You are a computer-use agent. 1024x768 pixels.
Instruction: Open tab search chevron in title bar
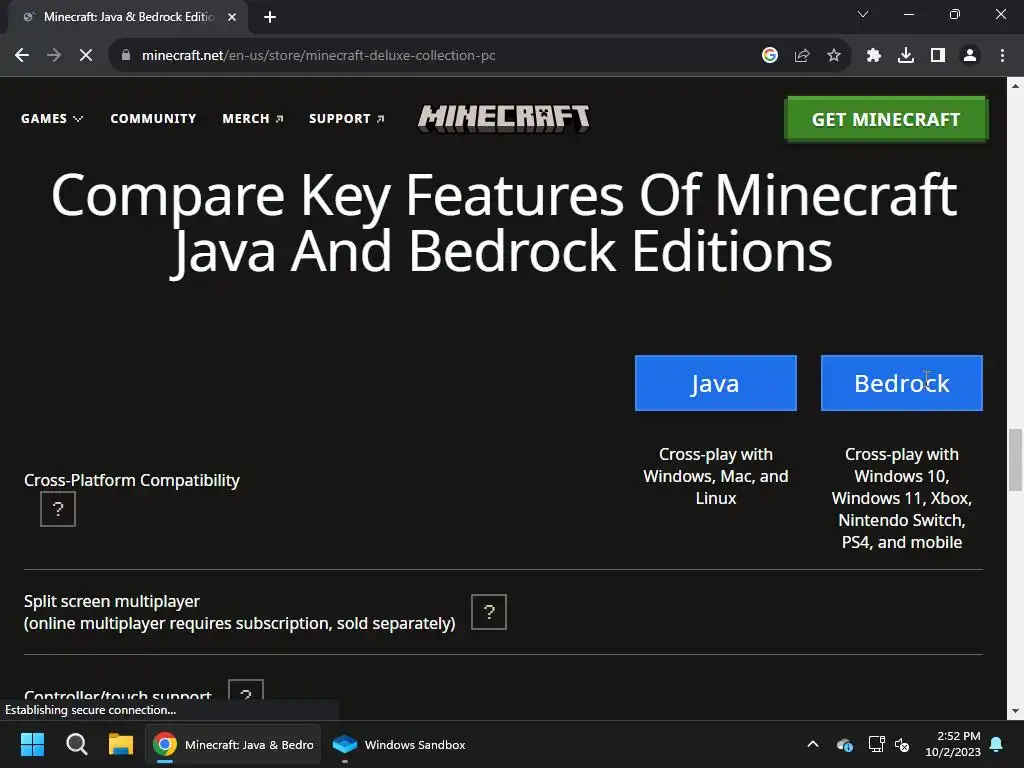click(863, 14)
